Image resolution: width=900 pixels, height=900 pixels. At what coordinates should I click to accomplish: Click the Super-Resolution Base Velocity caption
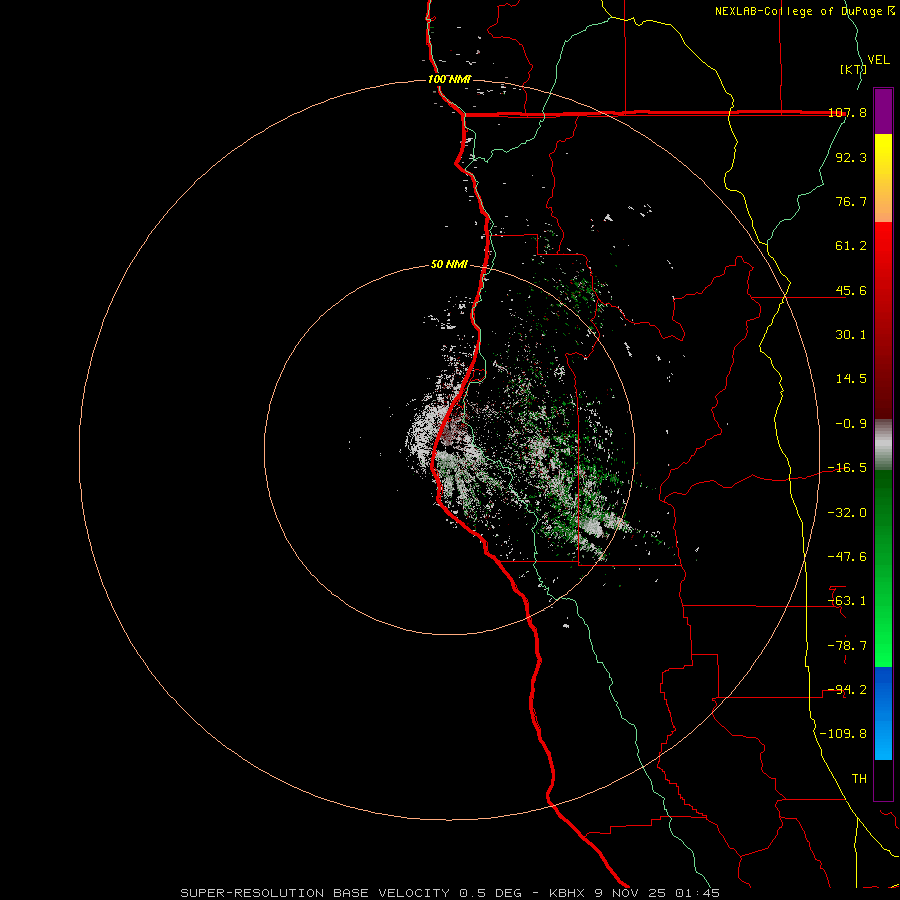tap(449, 893)
